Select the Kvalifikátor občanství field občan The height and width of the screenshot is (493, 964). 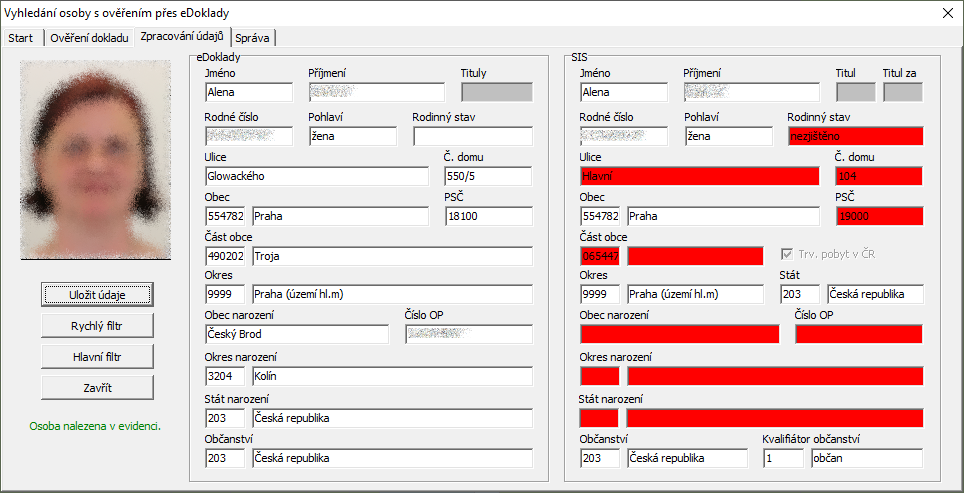point(866,458)
